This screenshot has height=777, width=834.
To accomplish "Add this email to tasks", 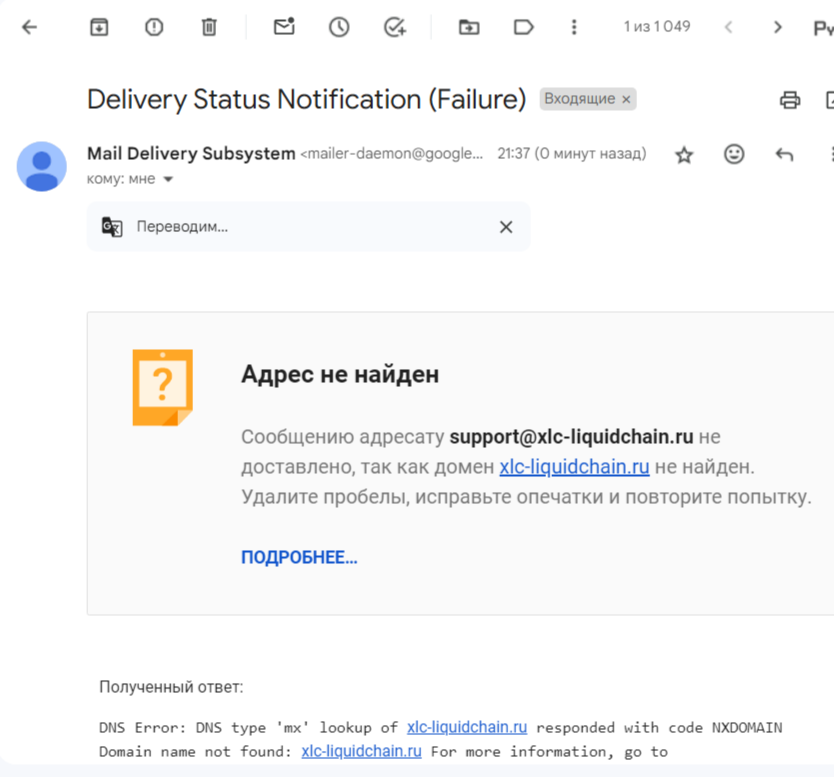I will (394, 28).
